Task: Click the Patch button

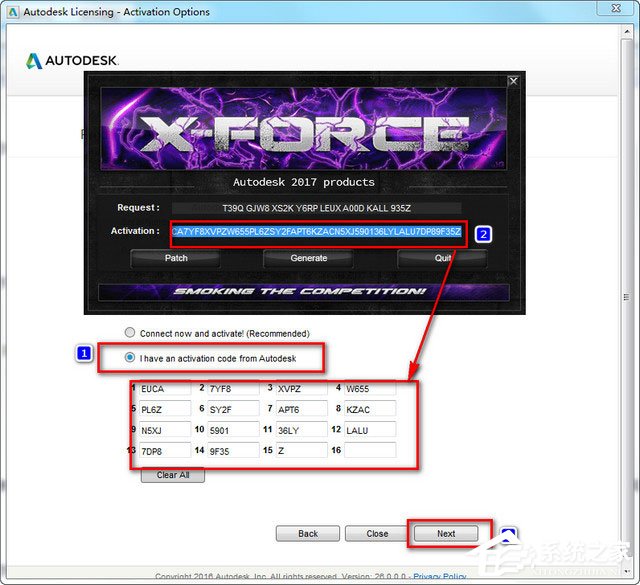Action: [x=176, y=258]
